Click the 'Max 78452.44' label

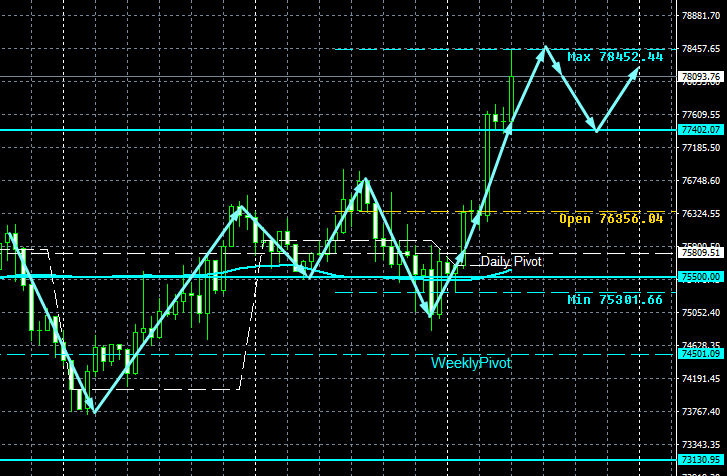coord(615,57)
